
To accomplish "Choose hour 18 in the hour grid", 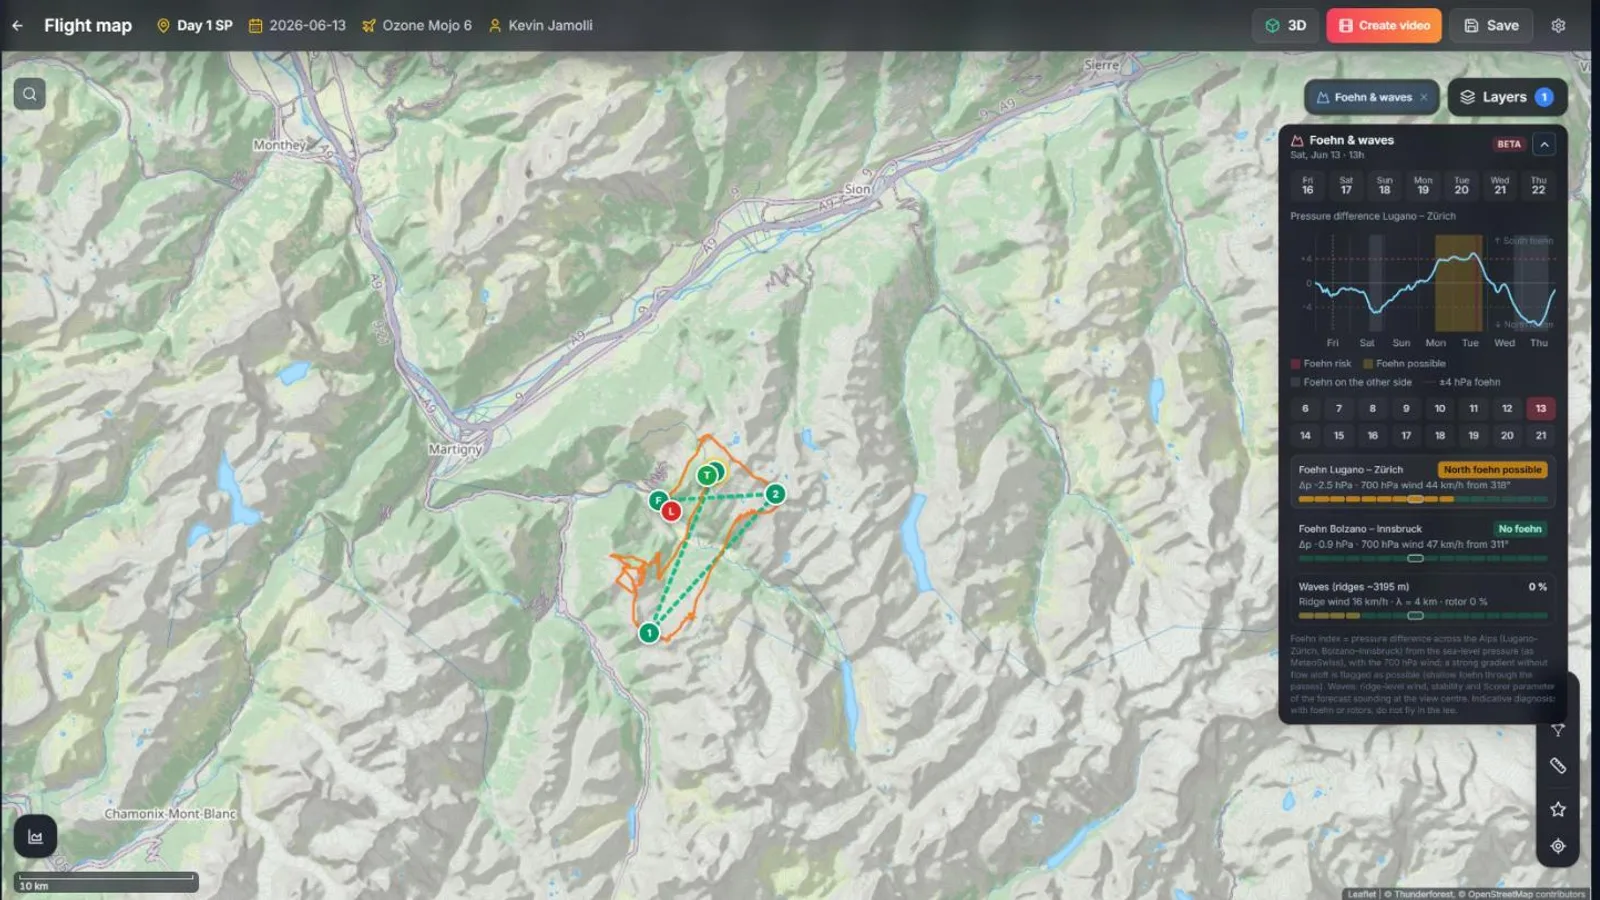I will coord(1440,435).
